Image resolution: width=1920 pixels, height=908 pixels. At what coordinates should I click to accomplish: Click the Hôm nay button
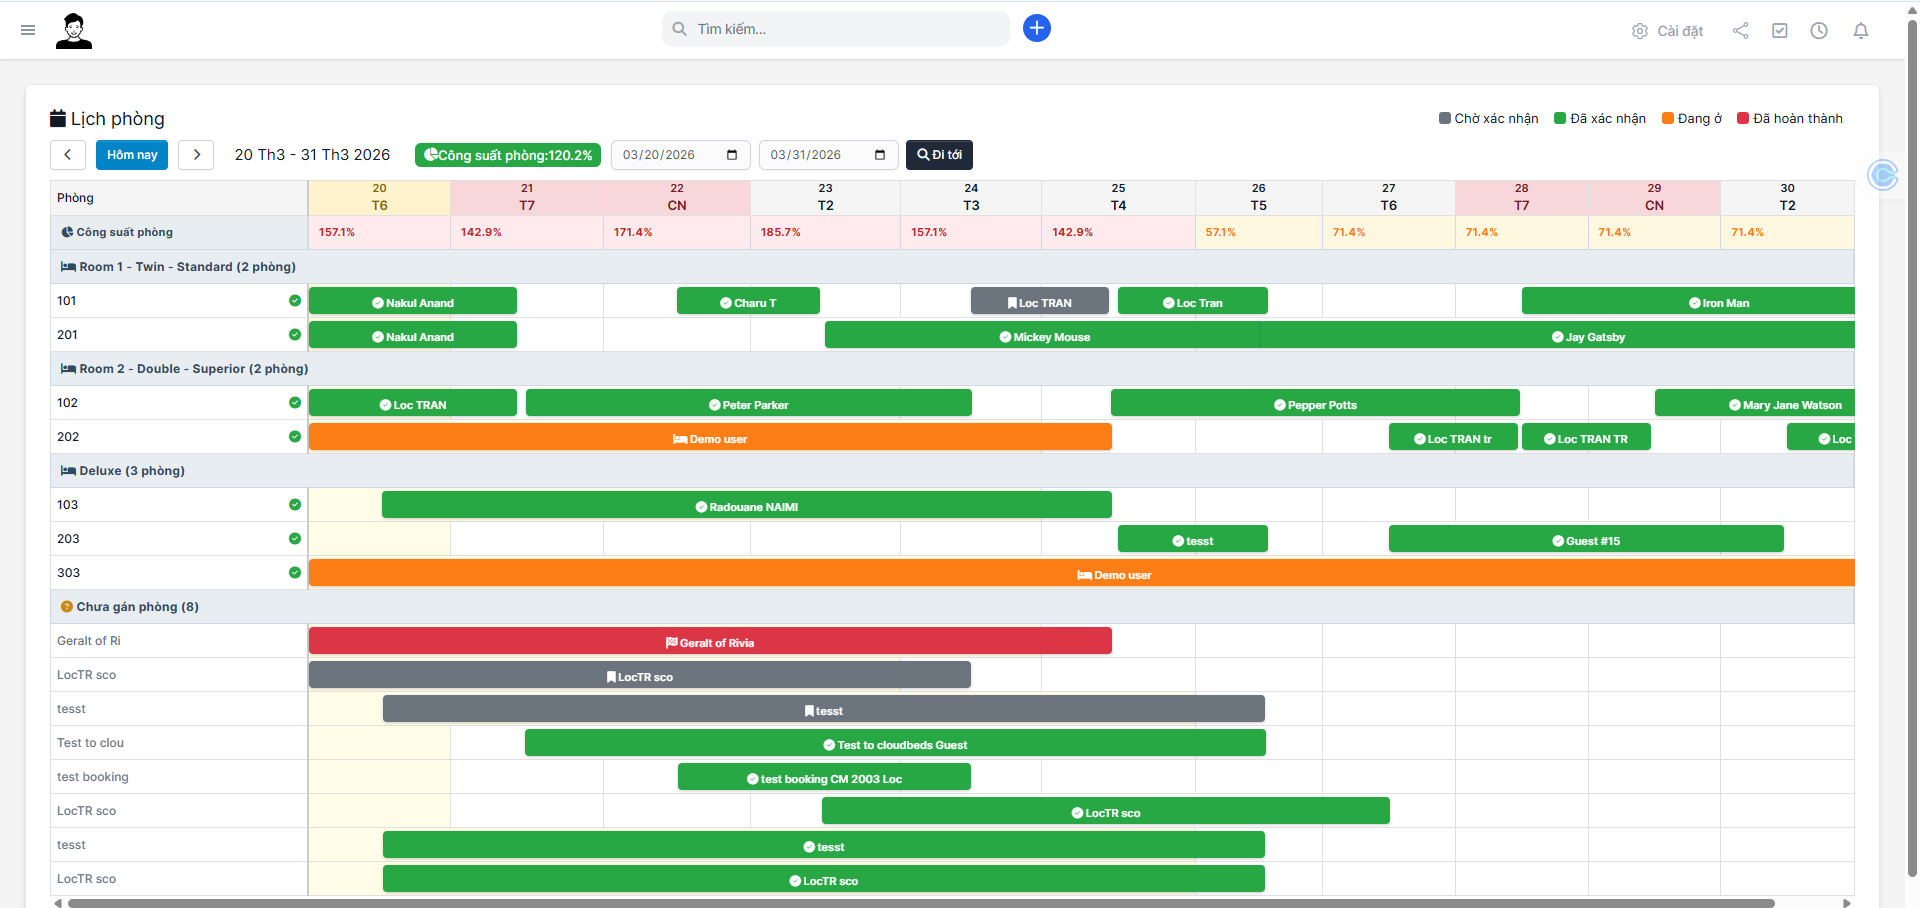point(131,155)
